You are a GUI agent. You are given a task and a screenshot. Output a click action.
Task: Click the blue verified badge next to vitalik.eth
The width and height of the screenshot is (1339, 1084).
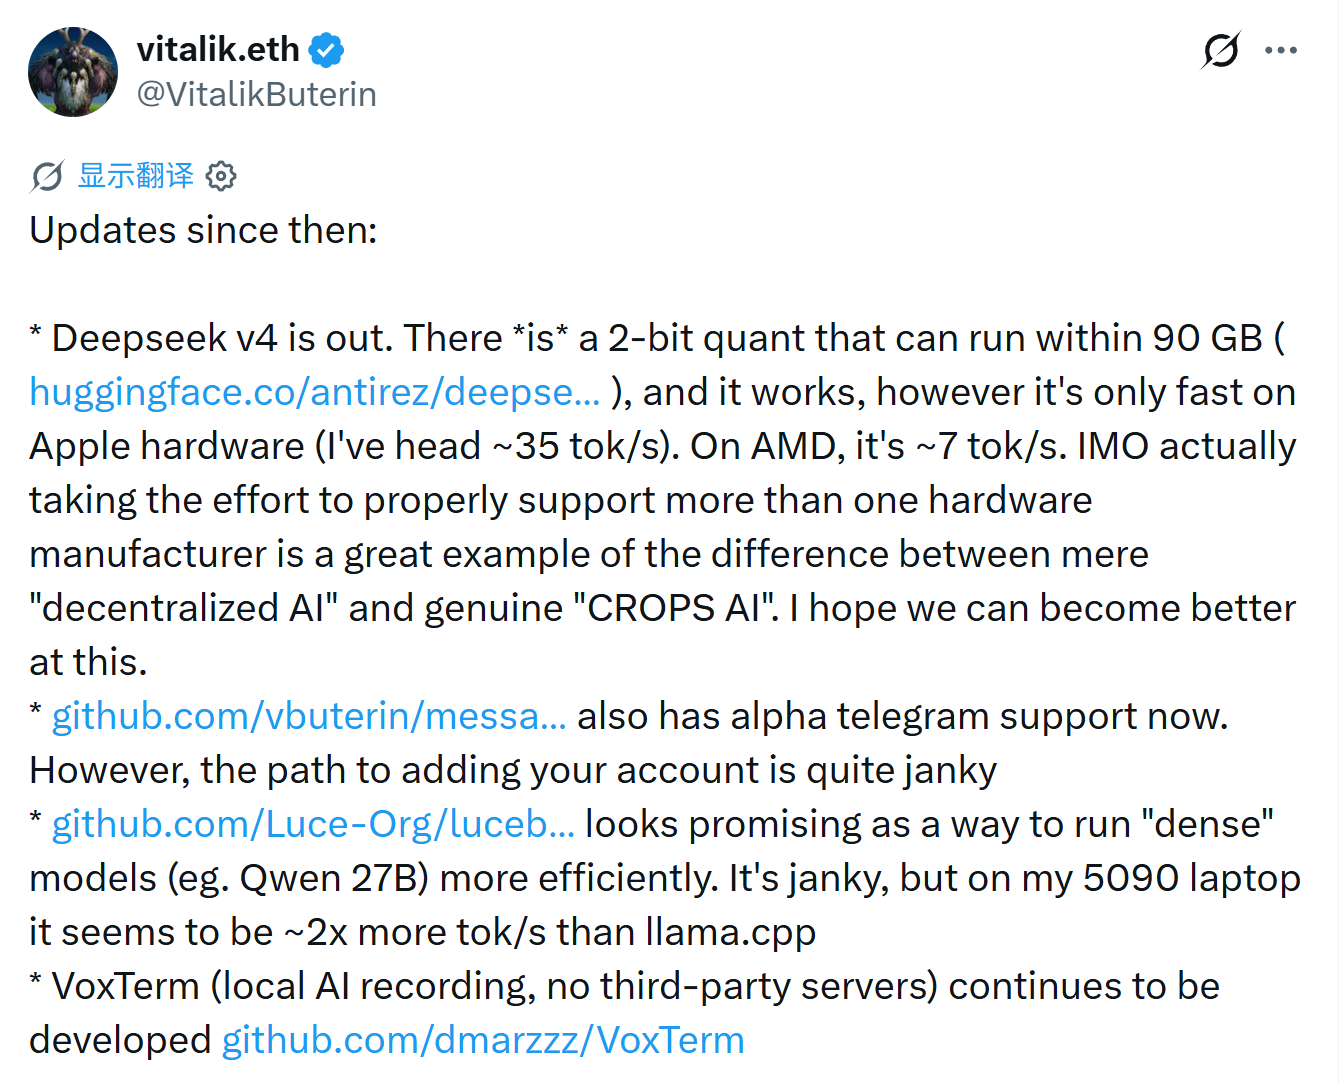pos(327,49)
